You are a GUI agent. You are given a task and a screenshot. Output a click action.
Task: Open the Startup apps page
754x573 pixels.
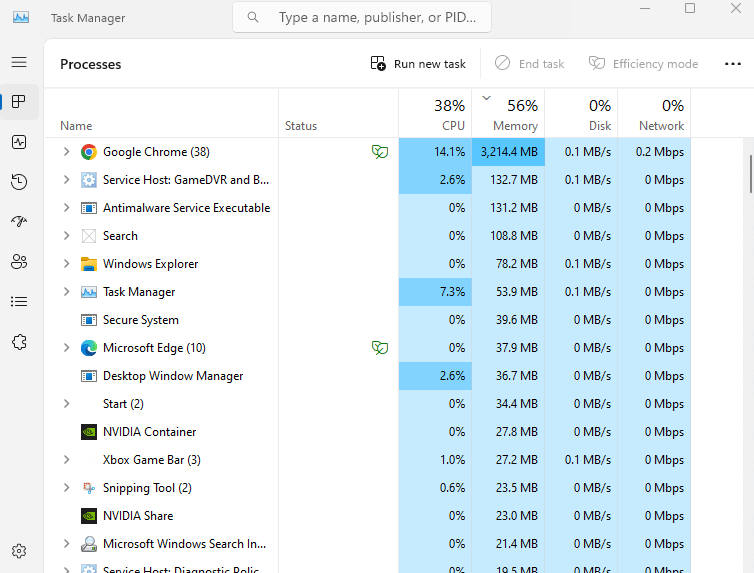click(x=19, y=222)
